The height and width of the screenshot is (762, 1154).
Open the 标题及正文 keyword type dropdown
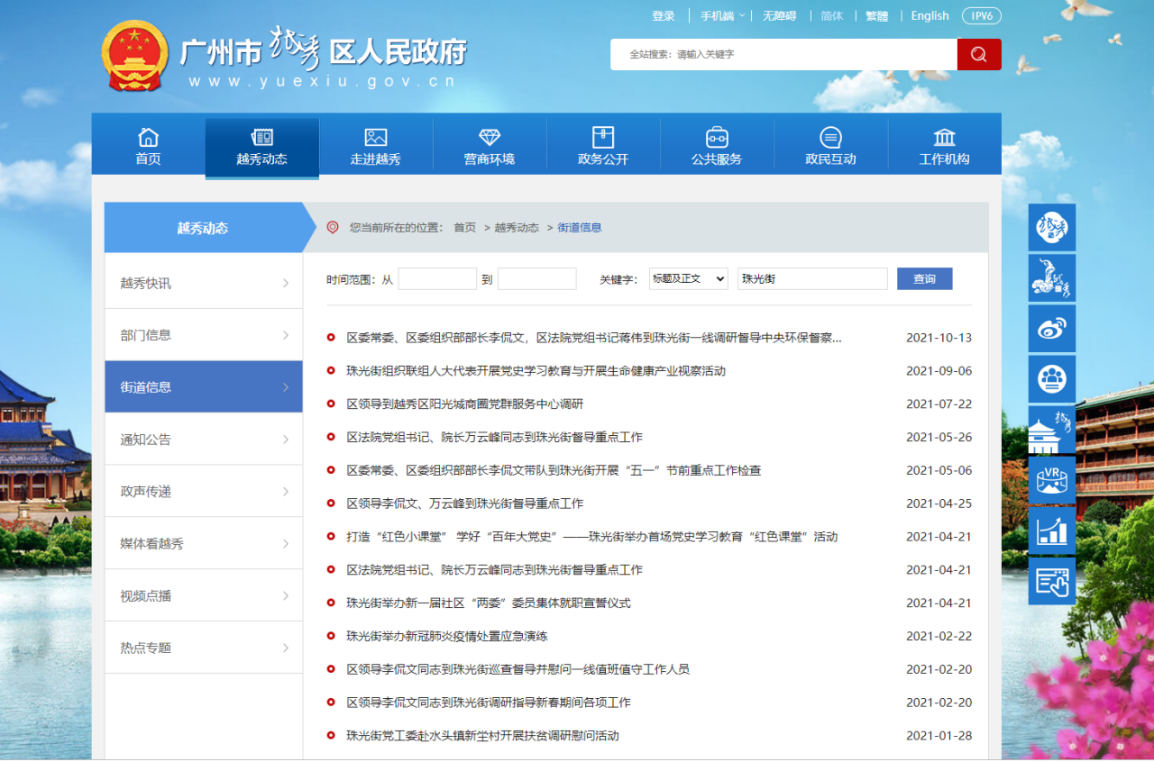pos(688,279)
